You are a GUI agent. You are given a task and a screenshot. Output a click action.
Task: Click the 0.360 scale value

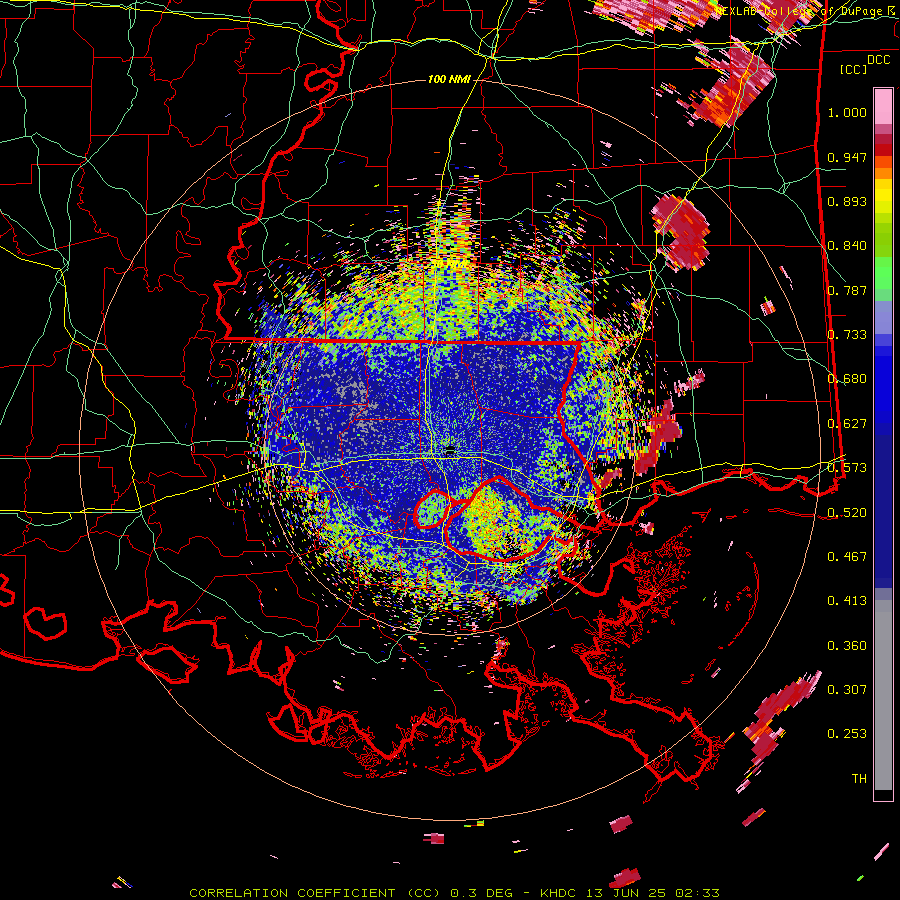click(847, 646)
